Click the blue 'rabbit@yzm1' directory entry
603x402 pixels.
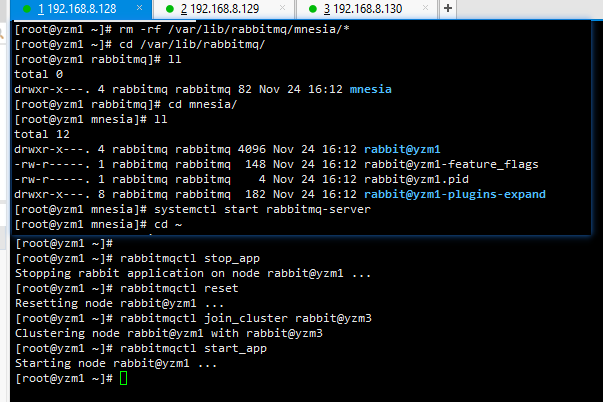pos(402,149)
